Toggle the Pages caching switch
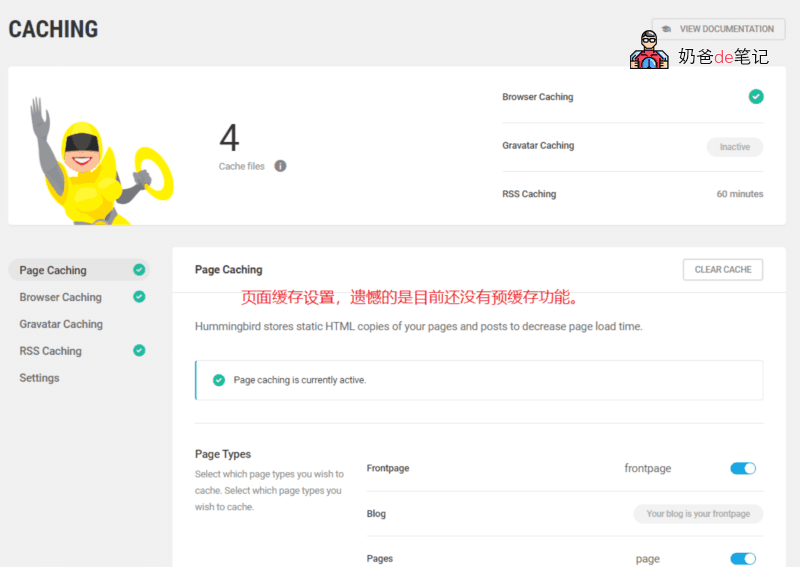The height and width of the screenshot is (567, 800). pyautogui.click(x=743, y=559)
